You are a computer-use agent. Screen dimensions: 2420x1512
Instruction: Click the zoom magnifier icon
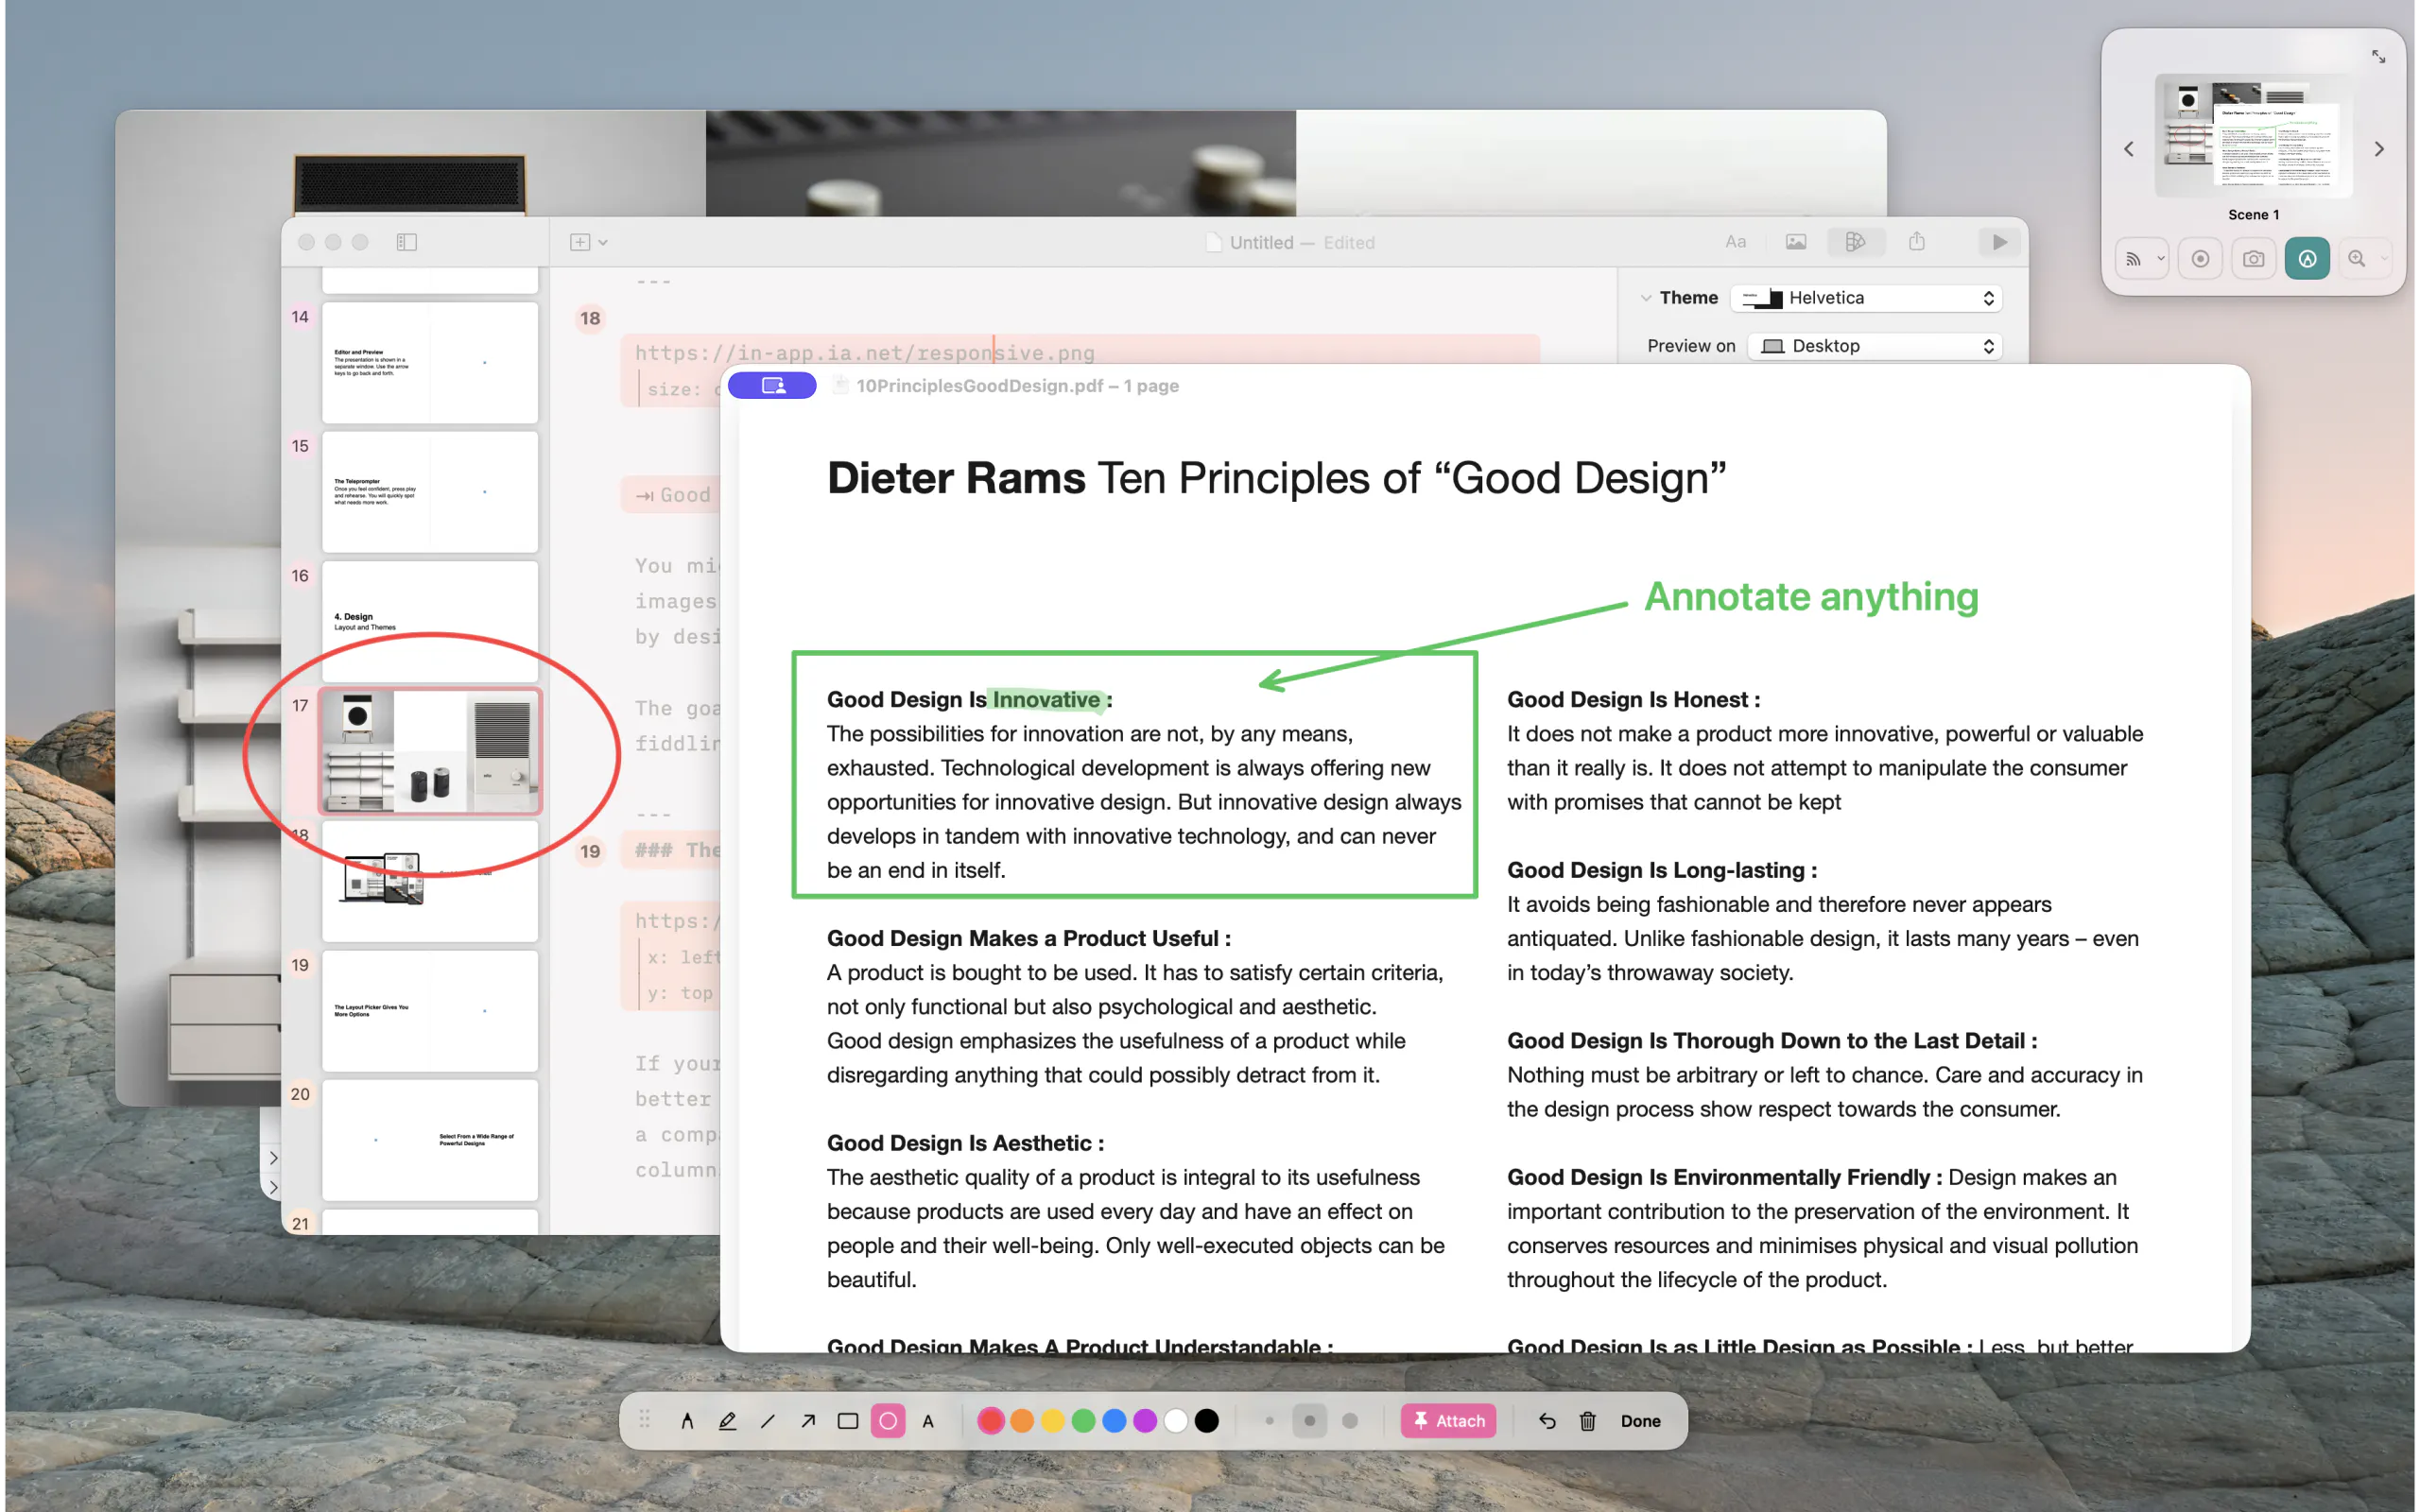(x=2357, y=259)
